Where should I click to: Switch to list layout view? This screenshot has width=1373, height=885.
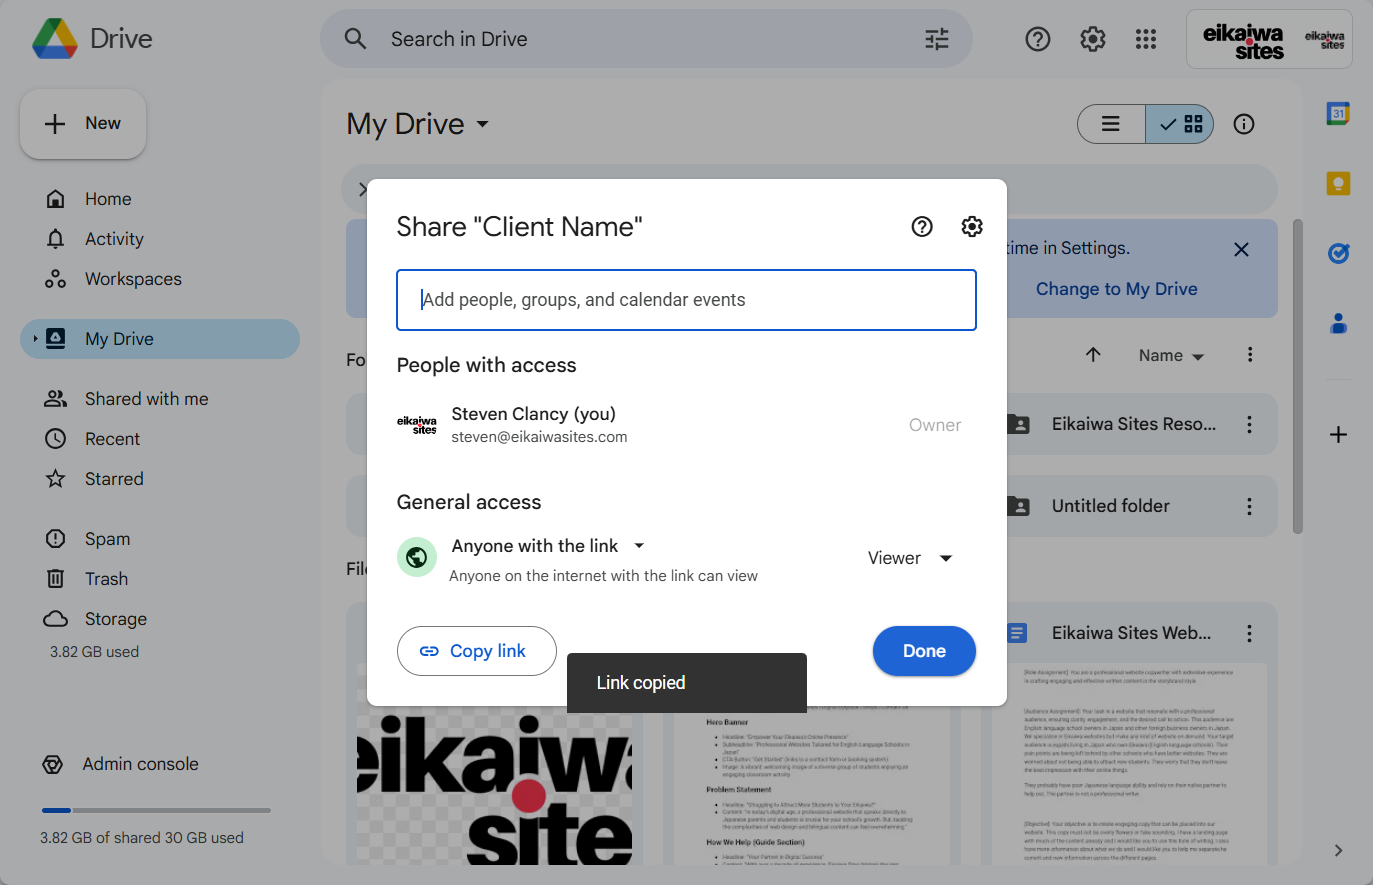pyautogui.click(x=1111, y=124)
